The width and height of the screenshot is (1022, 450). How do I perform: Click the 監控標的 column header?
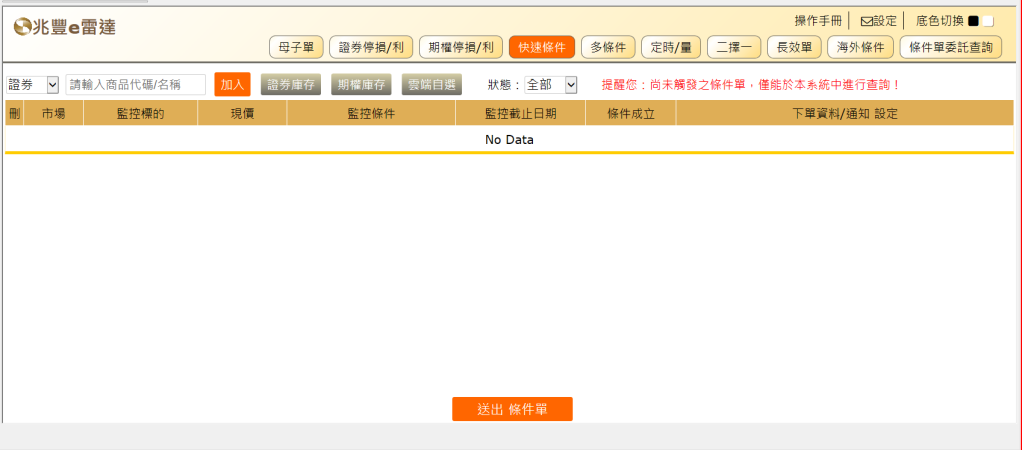pyautogui.click(x=140, y=113)
